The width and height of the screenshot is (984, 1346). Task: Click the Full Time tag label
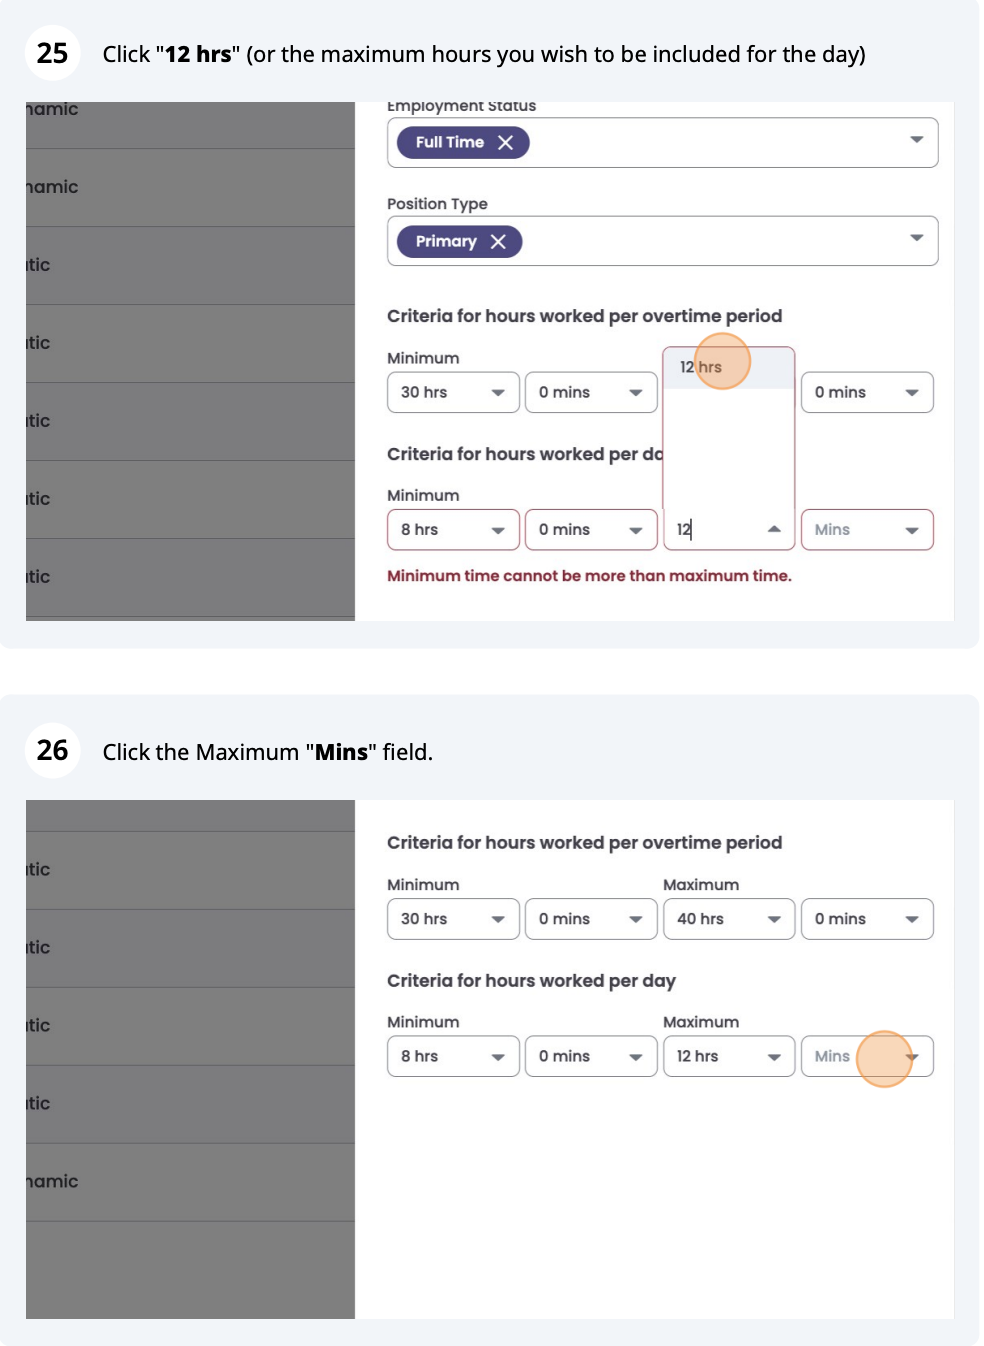pyautogui.click(x=449, y=143)
